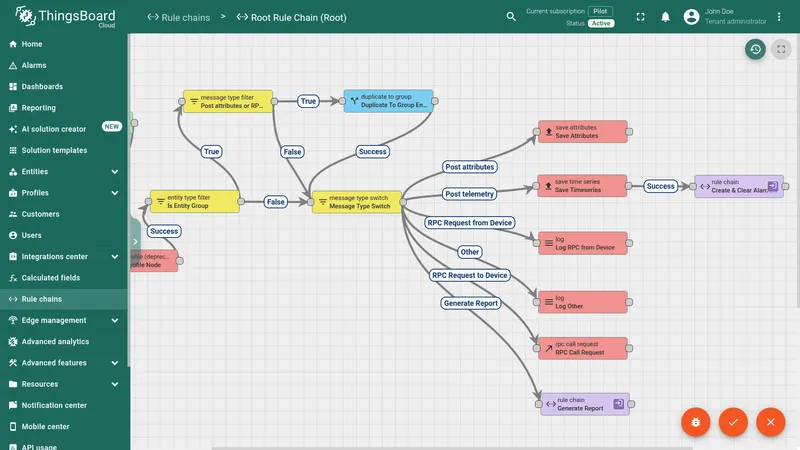
Task: Click the True label before Duplicate To Group
Action: 308,101
